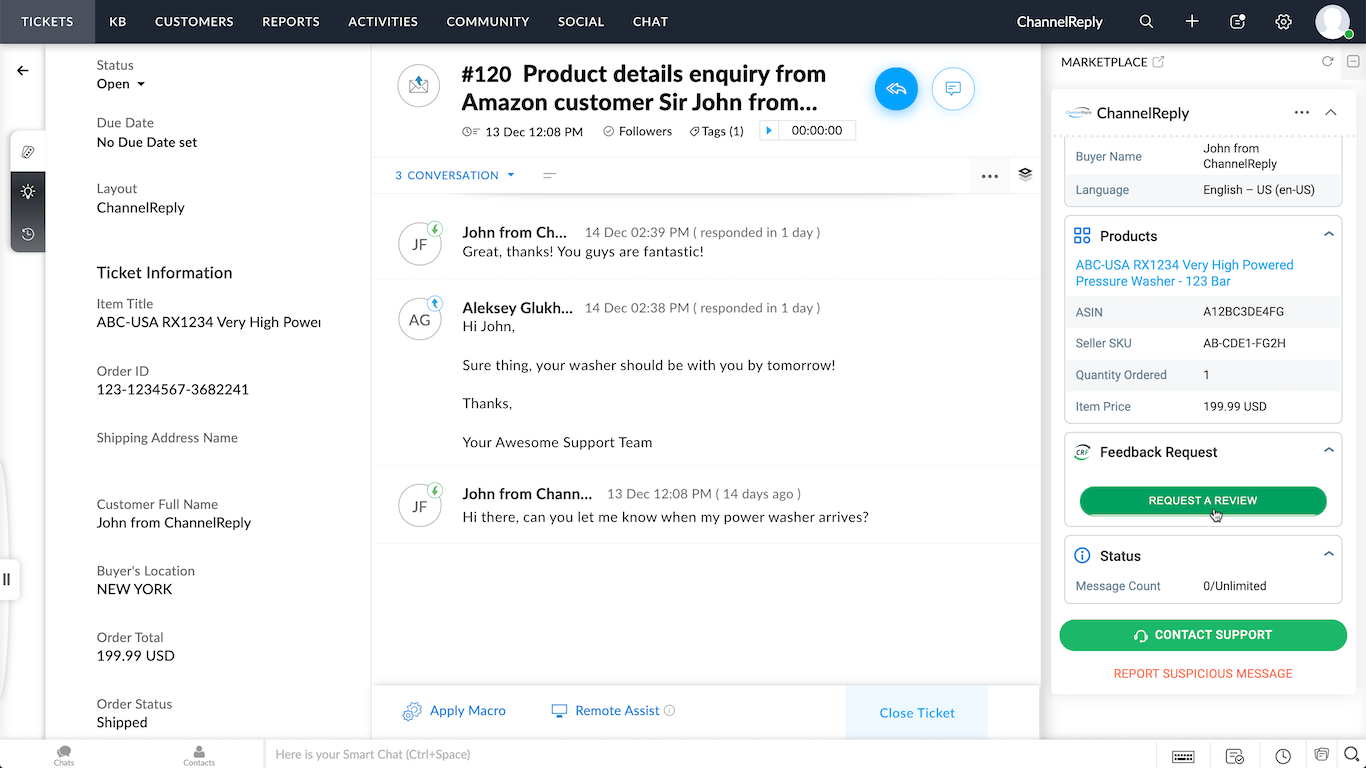The height and width of the screenshot is (768, 1366).
Task: Open Contacts in the bottom bar
Action: (x=199, y=755)
